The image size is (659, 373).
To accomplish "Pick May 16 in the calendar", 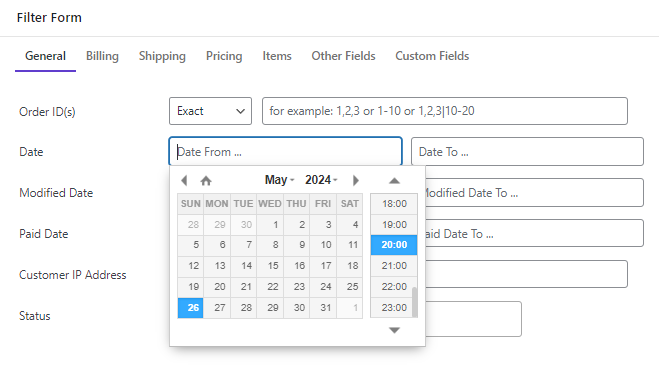I will click(296, 266).
